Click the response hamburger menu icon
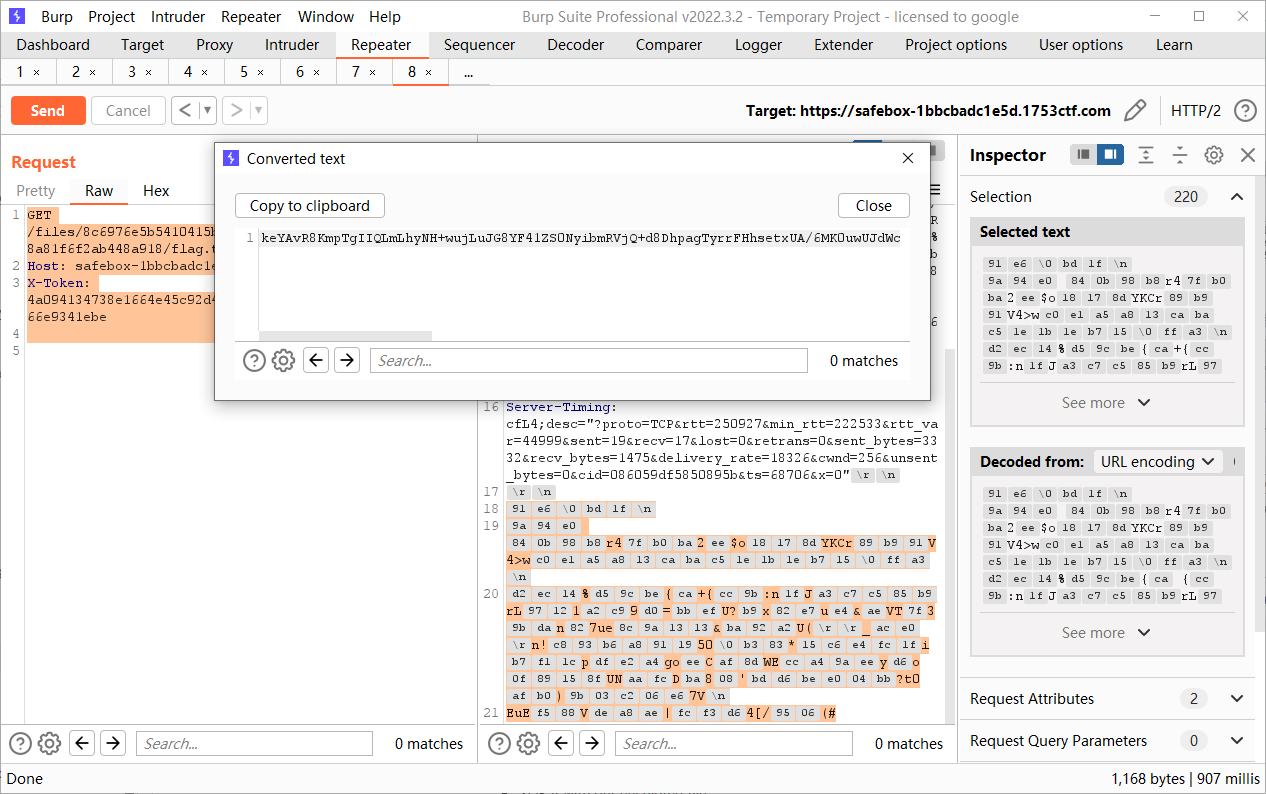The height and width of the screenshot is (794, 1266). click(935, 190)
